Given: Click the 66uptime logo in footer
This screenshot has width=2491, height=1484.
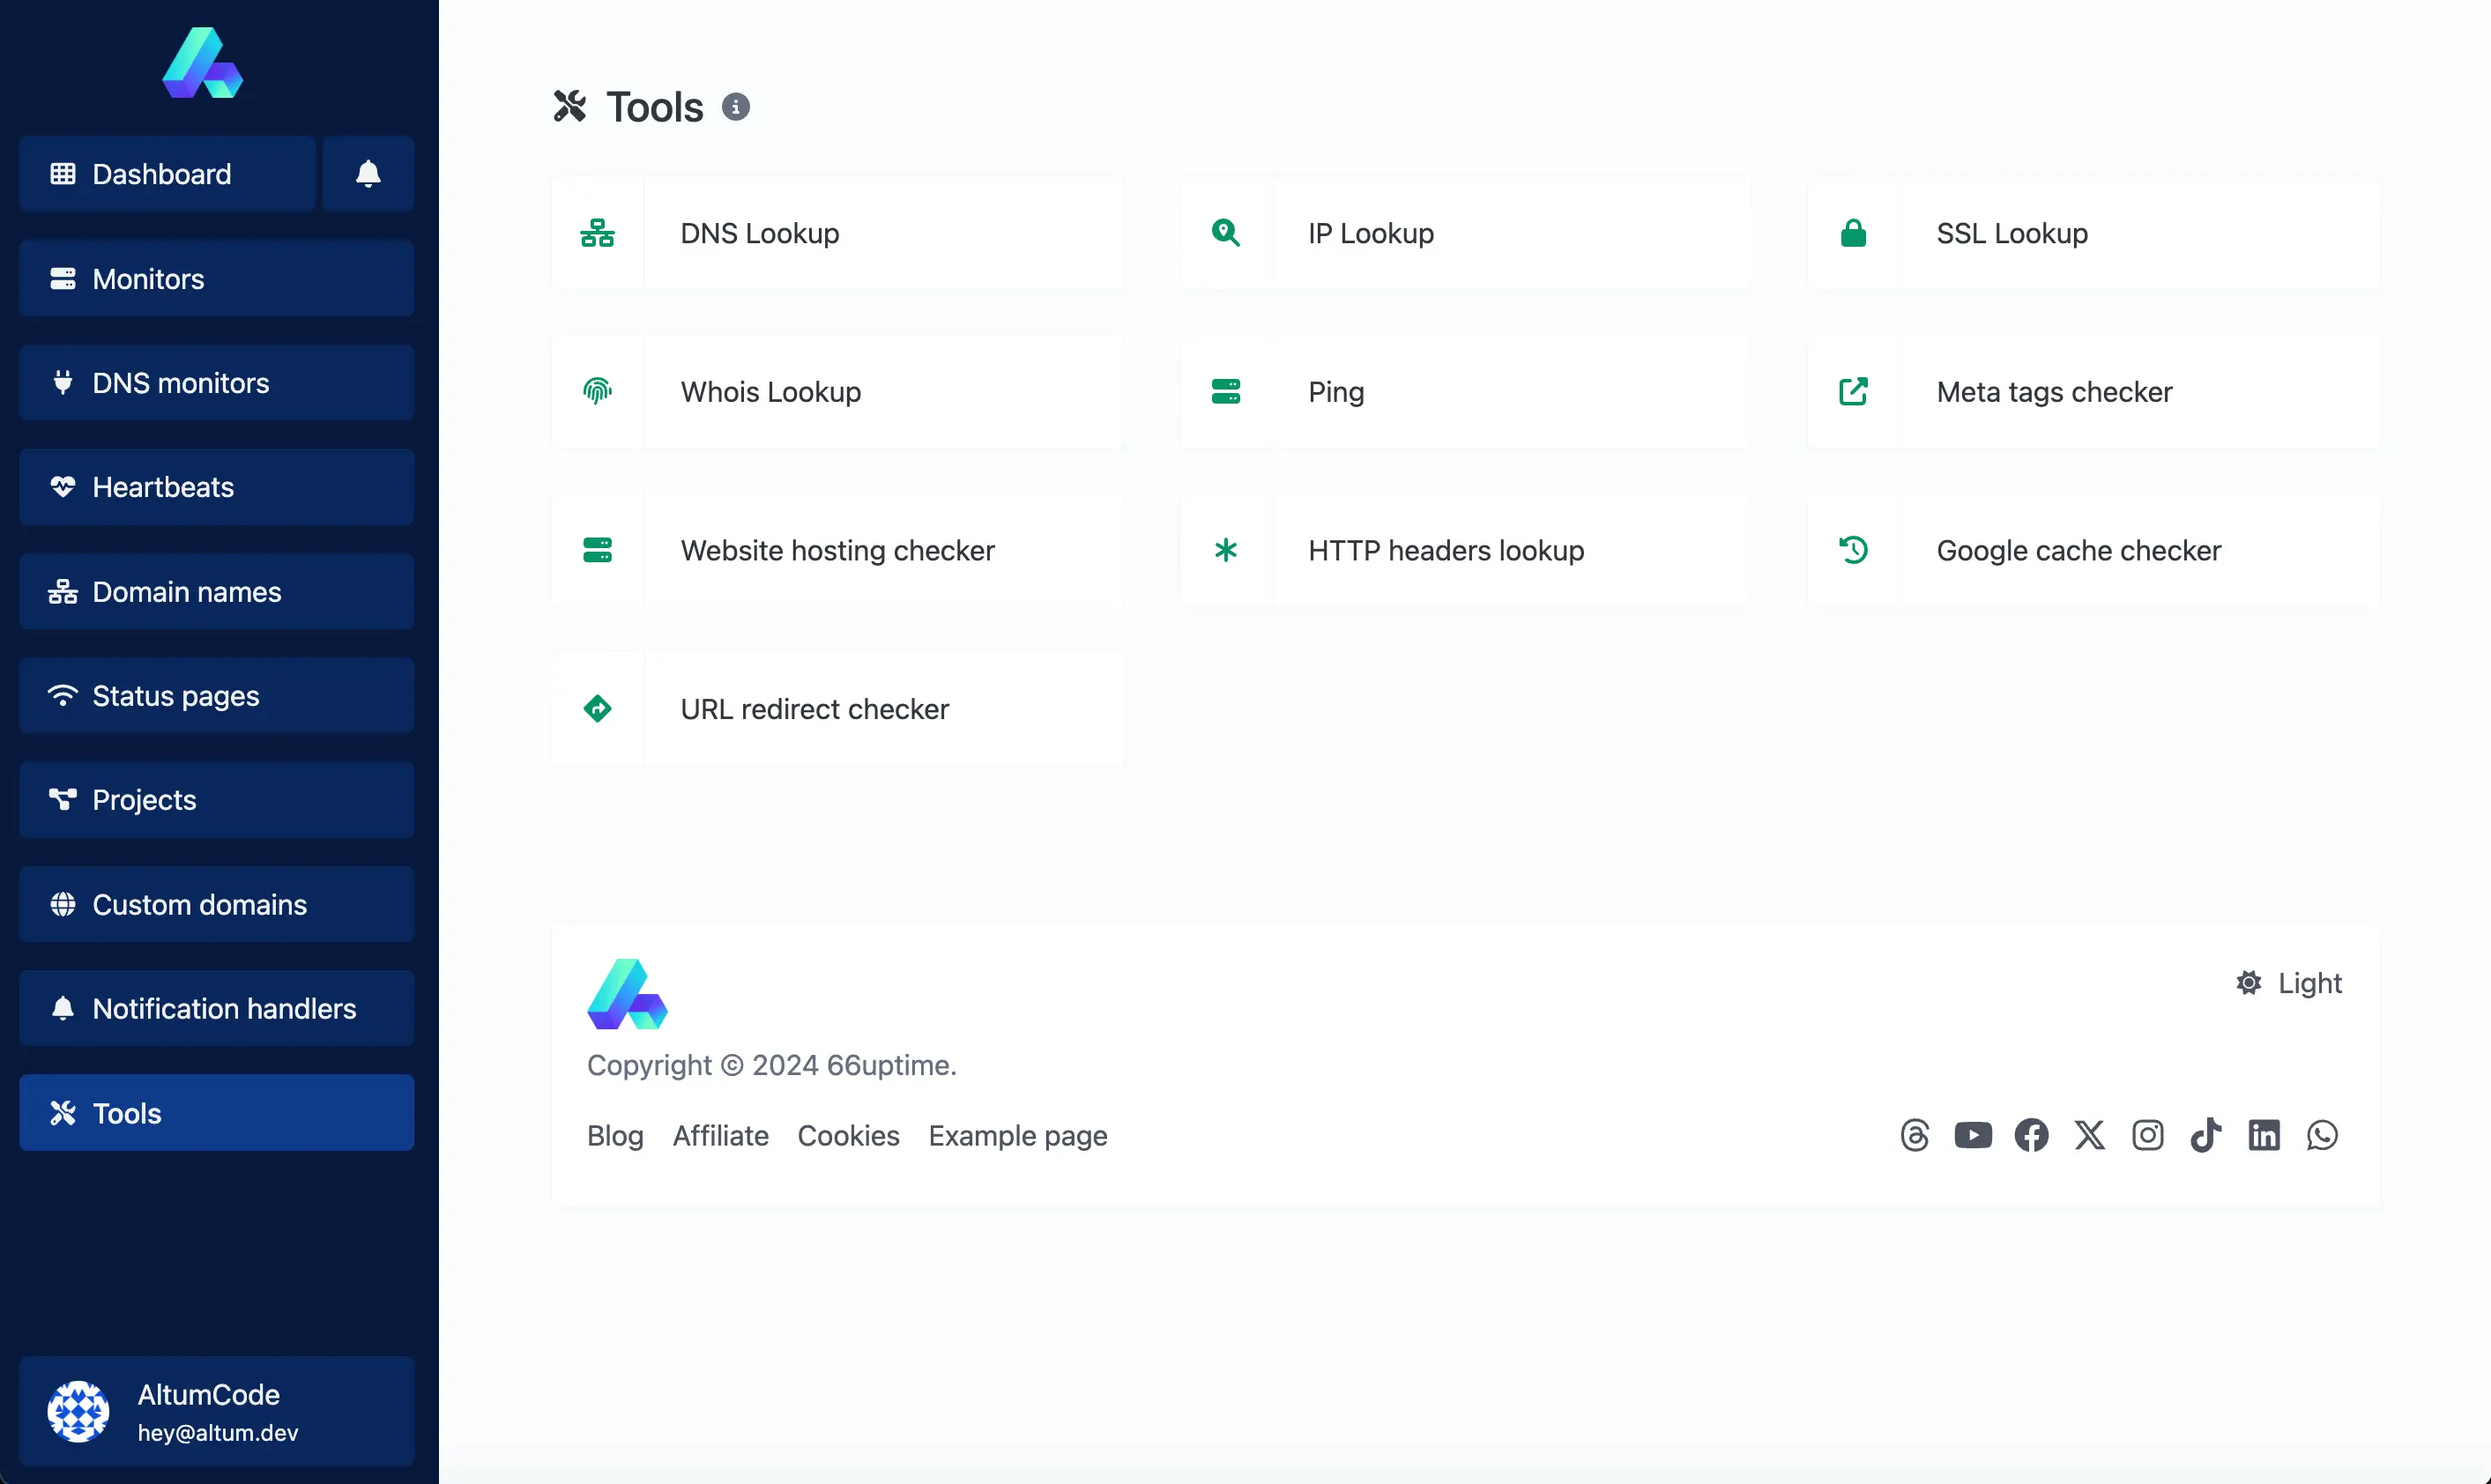Looking at the screenshot, I should click(x=628, y=991).
